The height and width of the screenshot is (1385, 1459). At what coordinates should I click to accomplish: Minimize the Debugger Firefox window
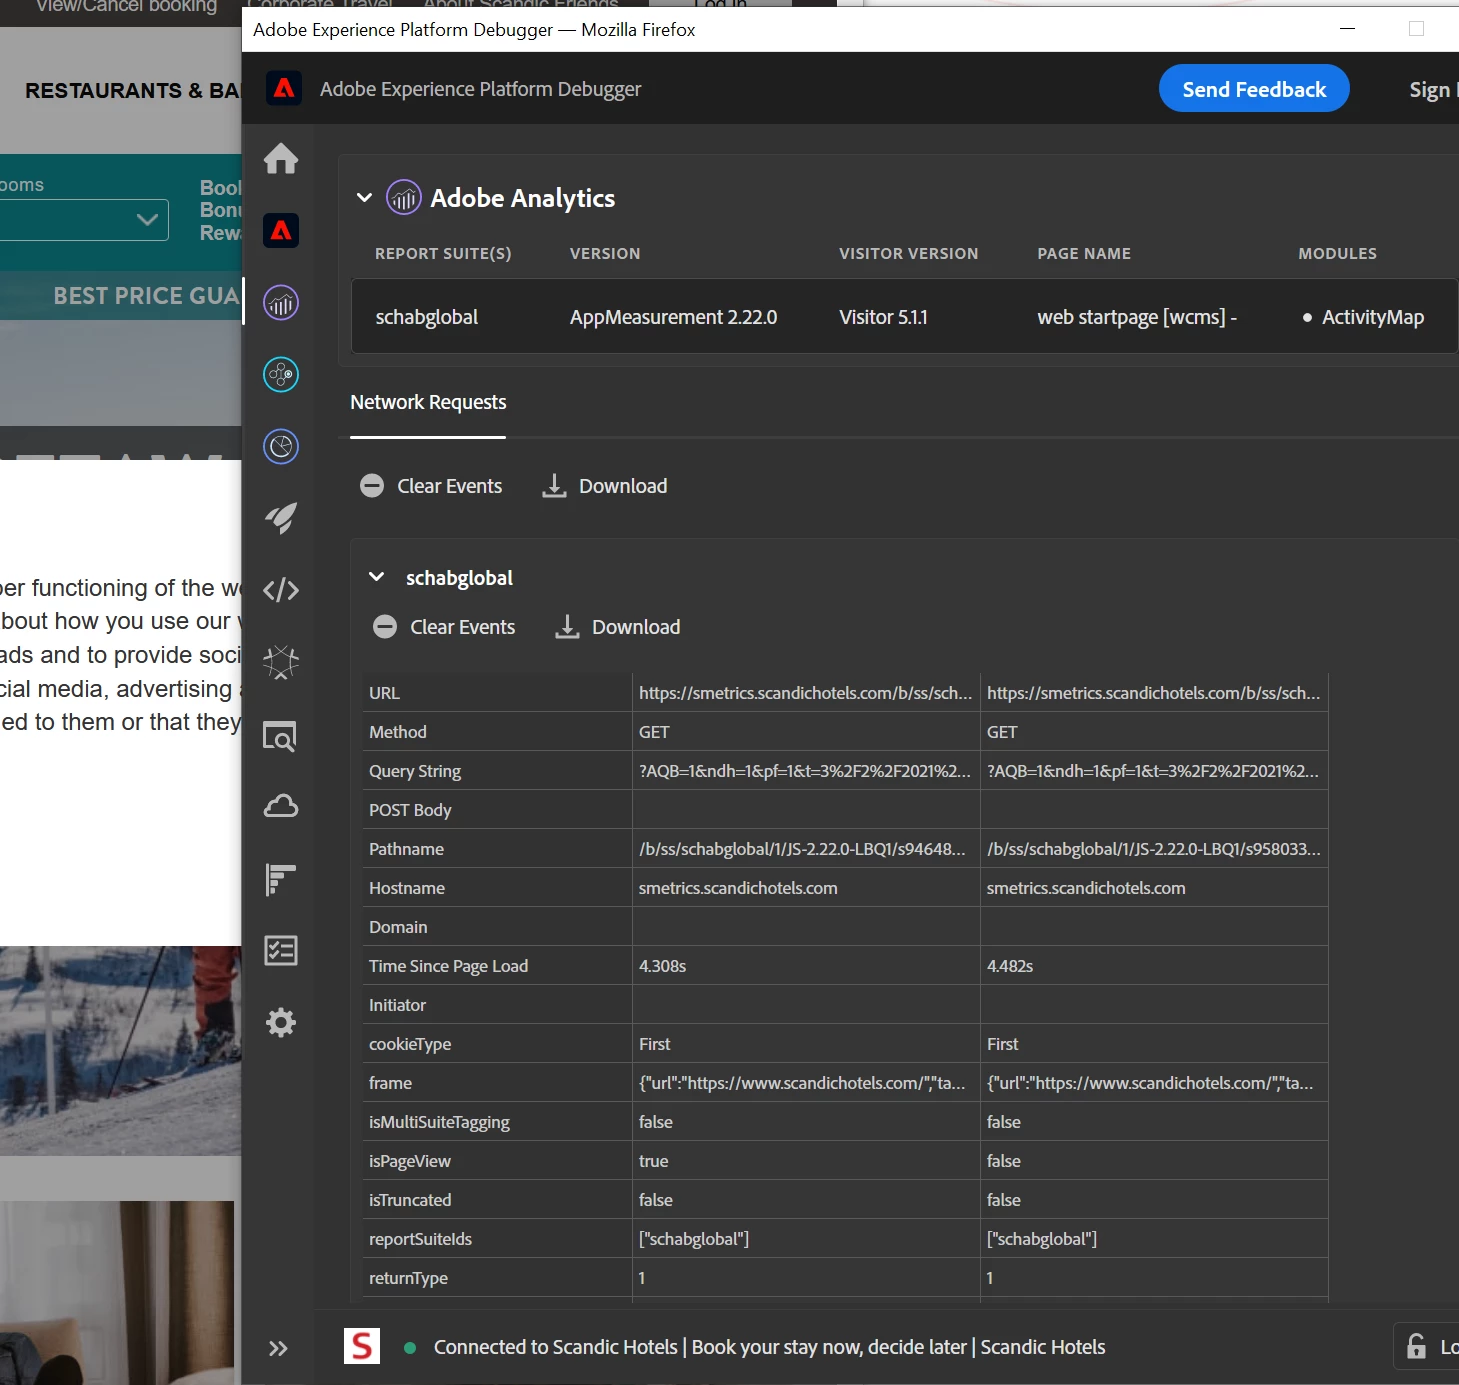[x=1347, y=29]
